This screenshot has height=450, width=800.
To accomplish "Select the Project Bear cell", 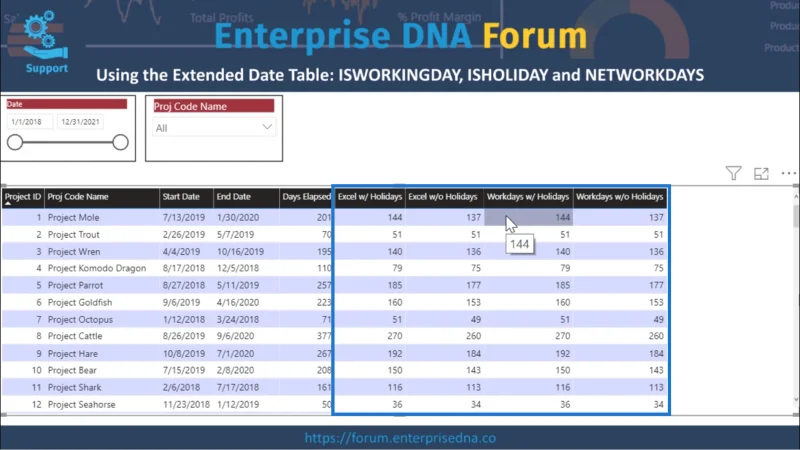I will [x=72, y=370].
